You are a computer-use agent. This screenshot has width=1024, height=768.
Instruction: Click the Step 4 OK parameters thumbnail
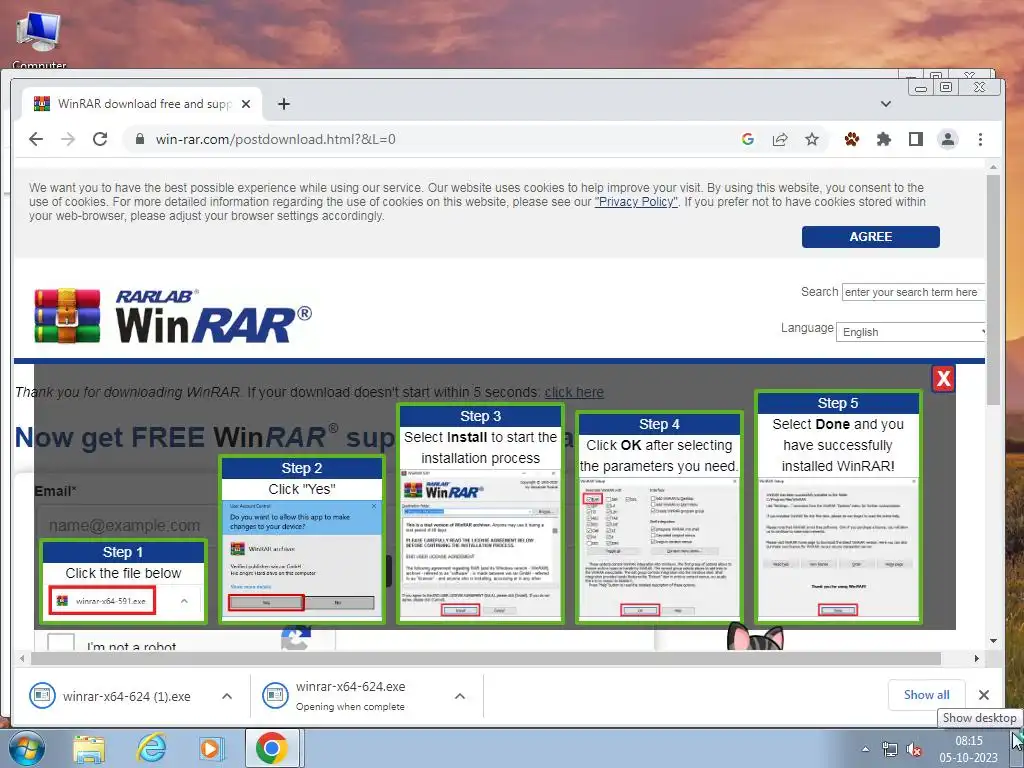(x=659, y=517)
